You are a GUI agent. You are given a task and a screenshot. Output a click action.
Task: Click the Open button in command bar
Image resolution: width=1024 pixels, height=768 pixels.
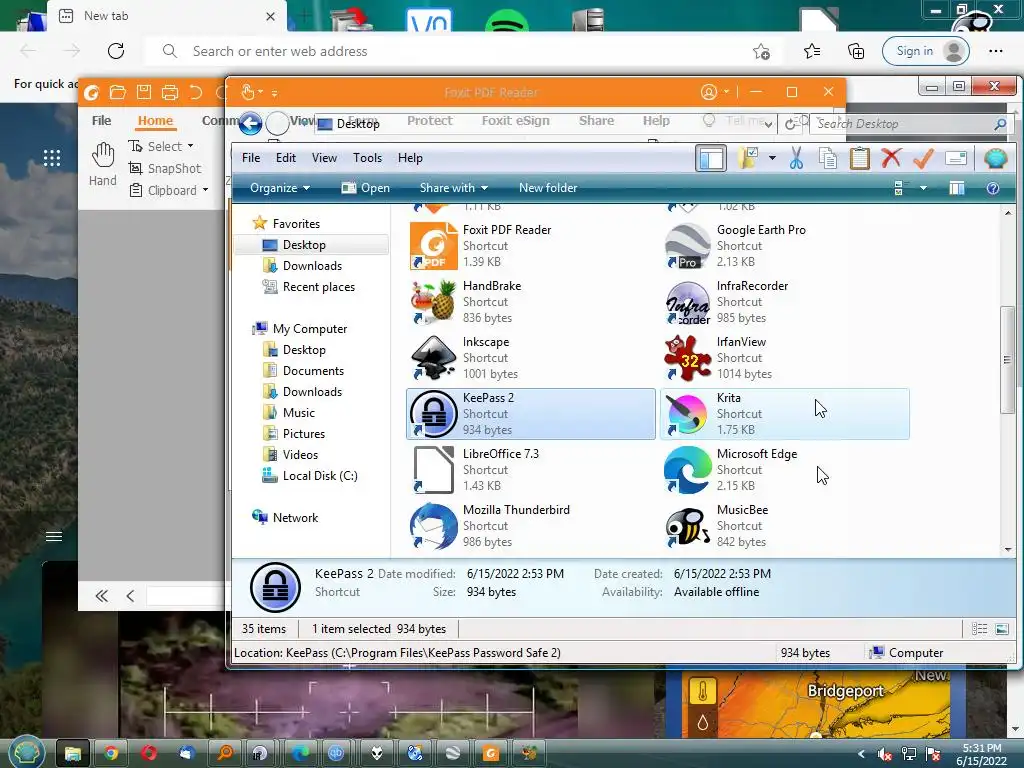point(366,188)
